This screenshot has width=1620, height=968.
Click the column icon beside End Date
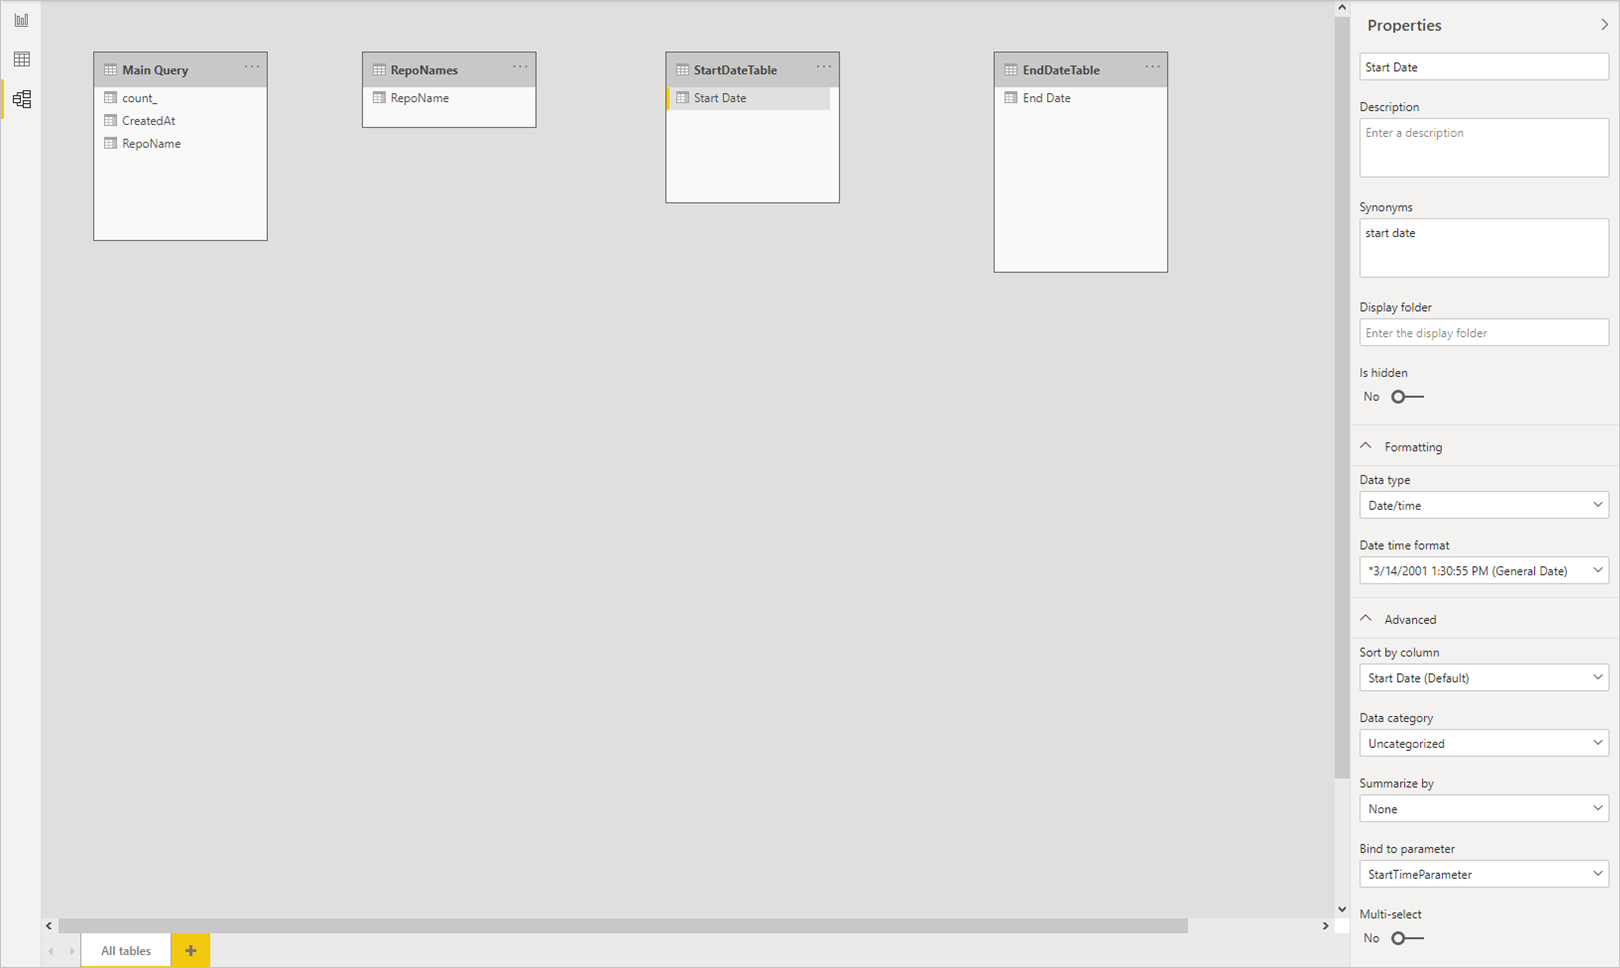(x=1011, y=98)
